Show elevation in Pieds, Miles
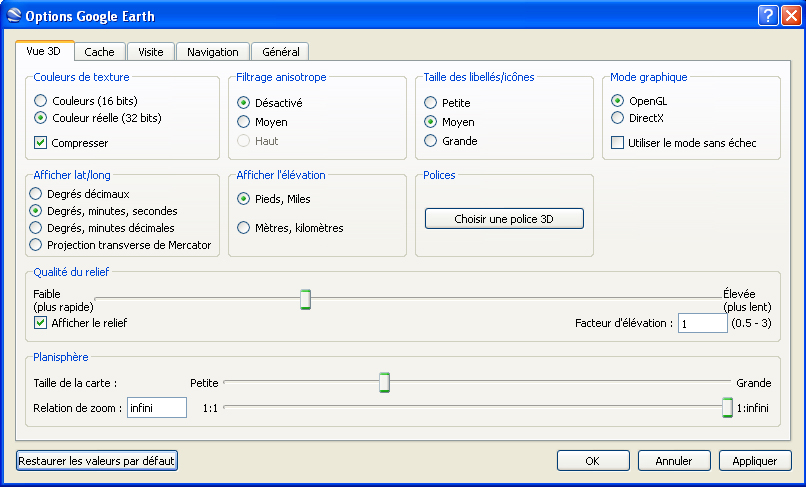Screen dimensions: 806x487 [273, 199]
